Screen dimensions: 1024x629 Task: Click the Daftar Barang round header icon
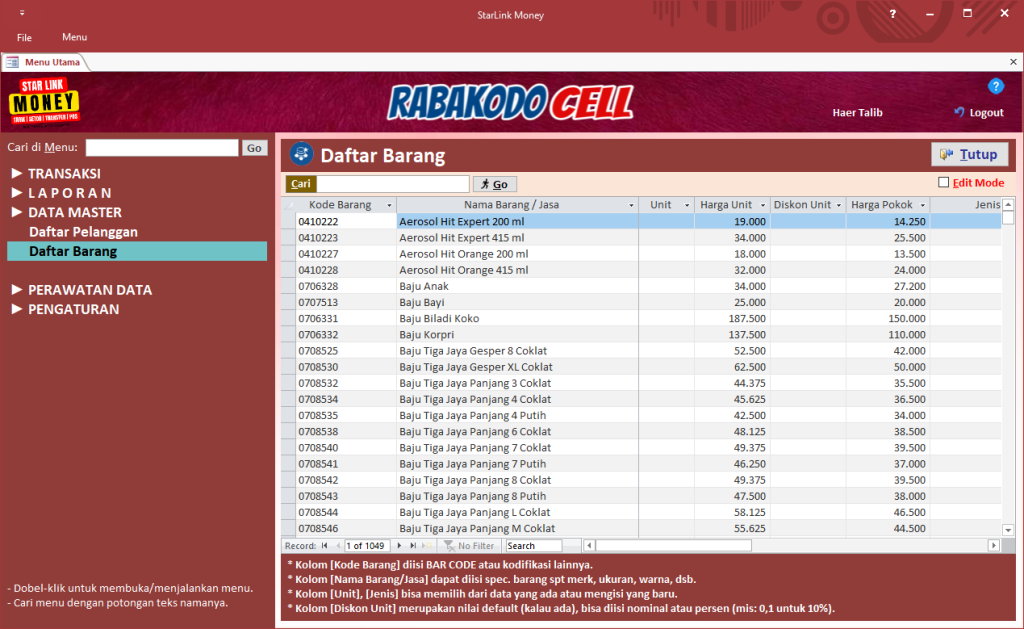pyautogui.click(x=301, y=154)
